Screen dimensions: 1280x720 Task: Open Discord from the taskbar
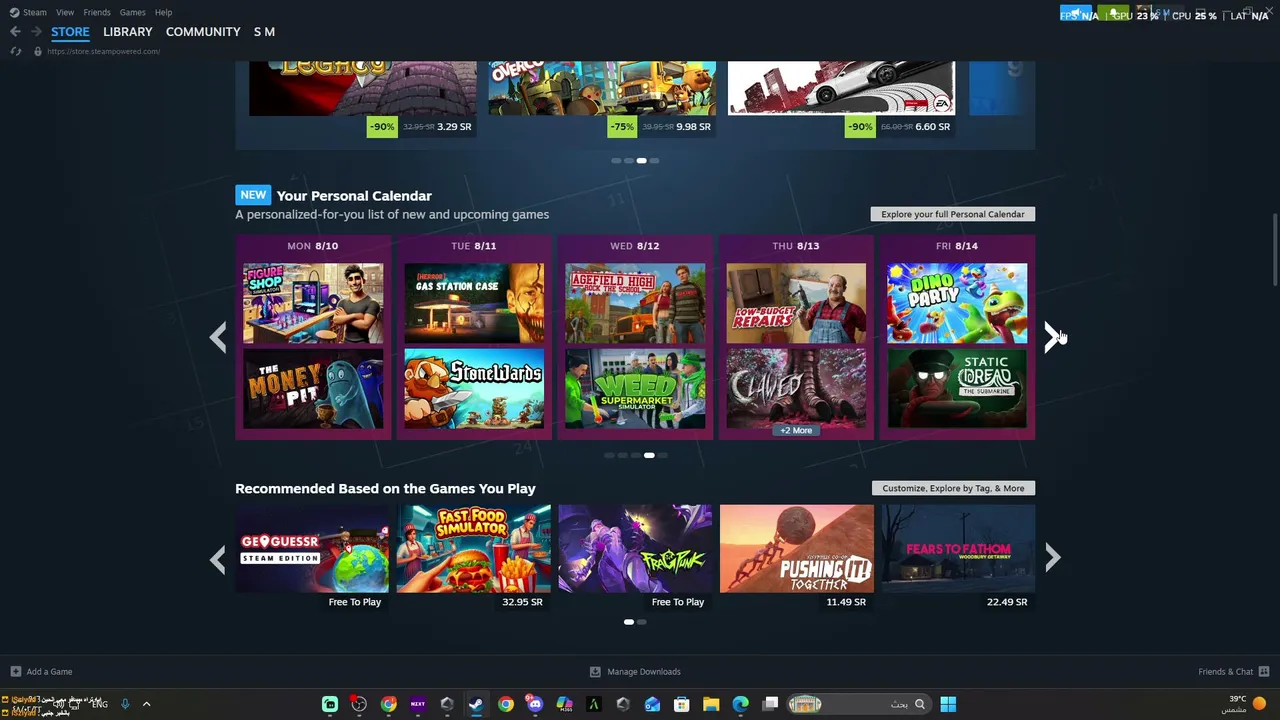point(535,704)
